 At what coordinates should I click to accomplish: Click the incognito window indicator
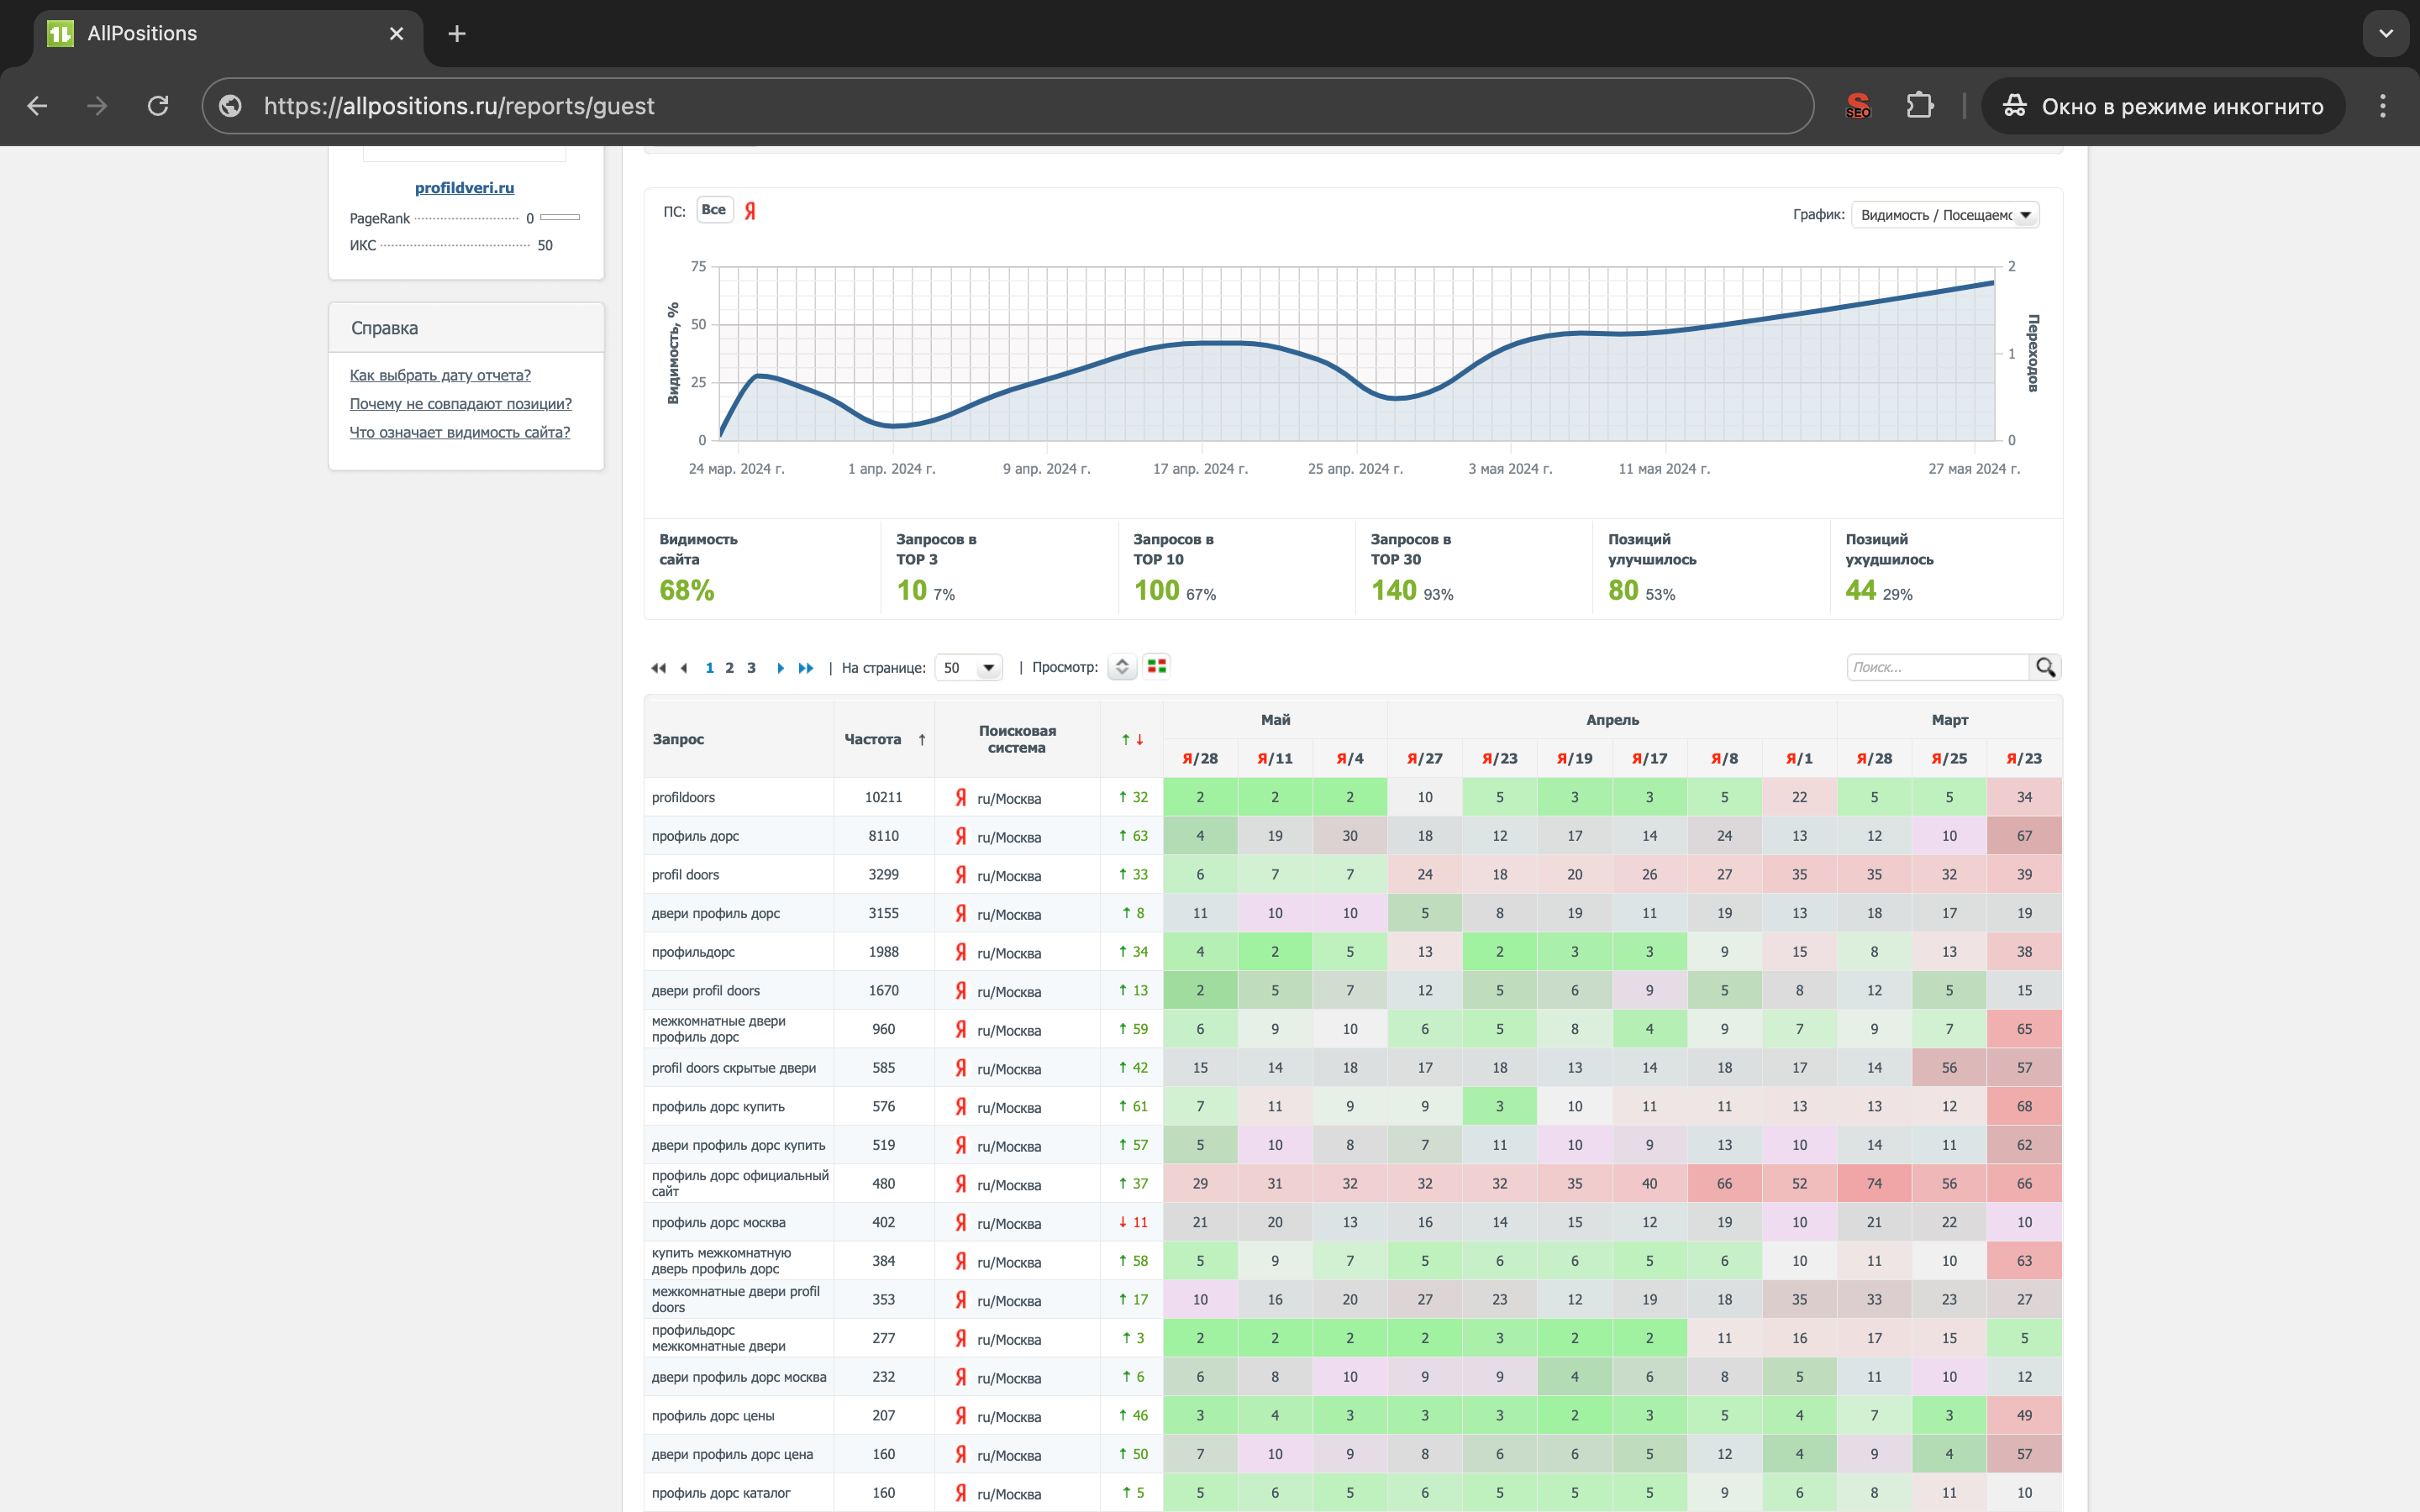coord(2163,106)
